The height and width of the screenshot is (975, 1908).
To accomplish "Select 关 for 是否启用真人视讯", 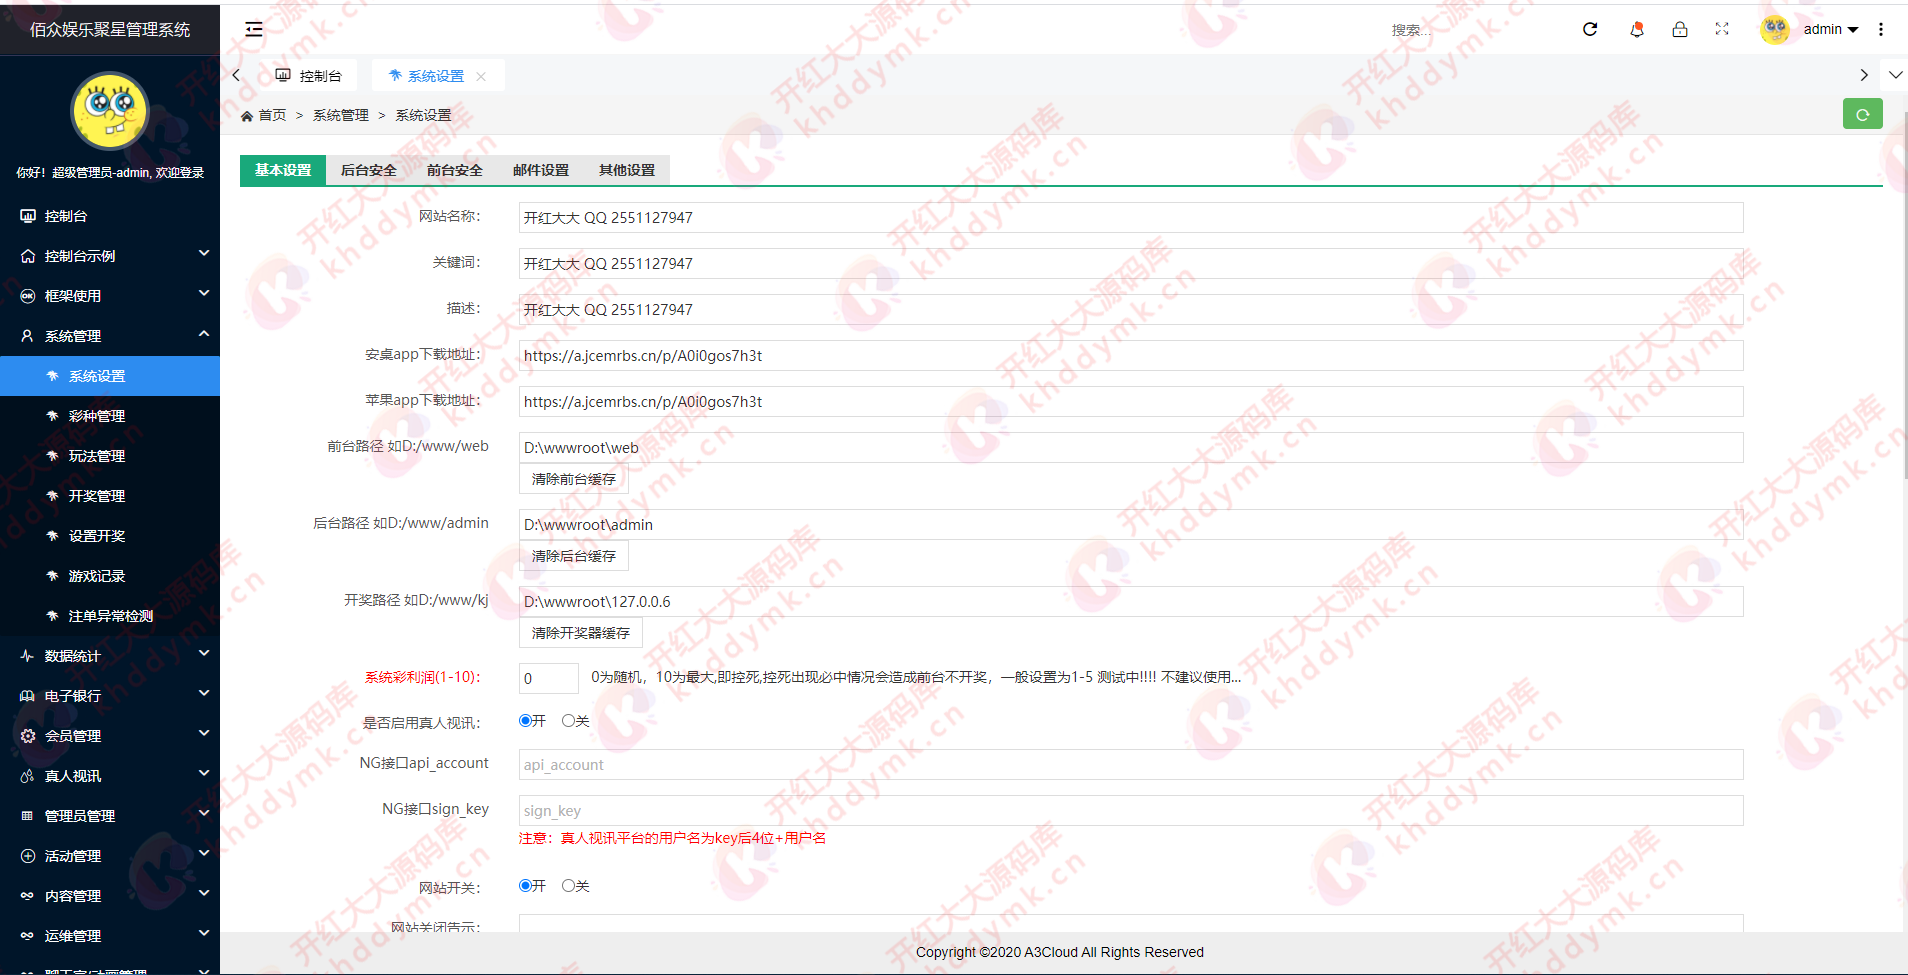I will [568, 720].
